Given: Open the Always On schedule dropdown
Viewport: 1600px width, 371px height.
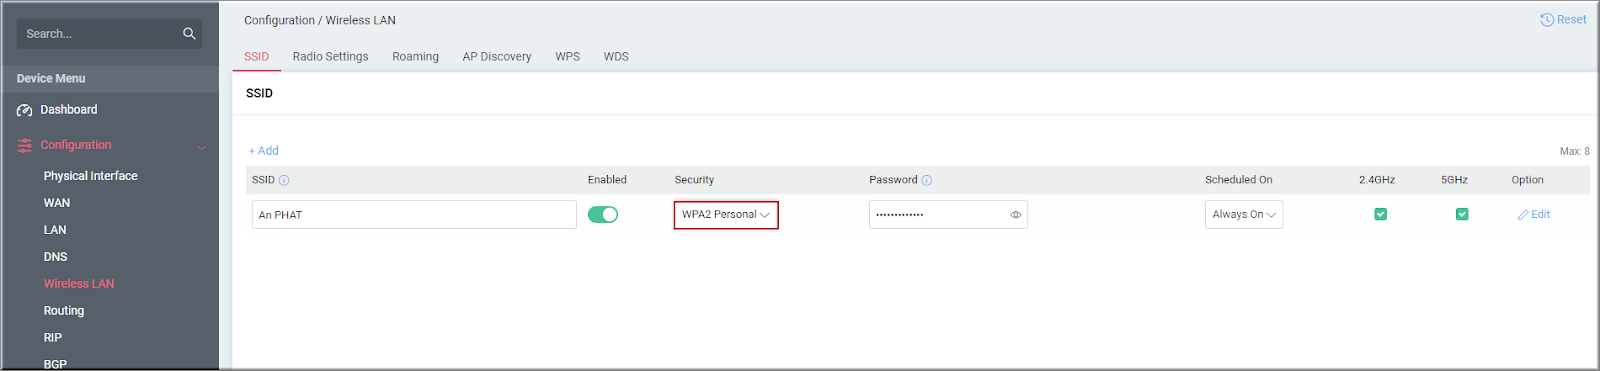Looking at the screenshot, I should click(1244, 215).
